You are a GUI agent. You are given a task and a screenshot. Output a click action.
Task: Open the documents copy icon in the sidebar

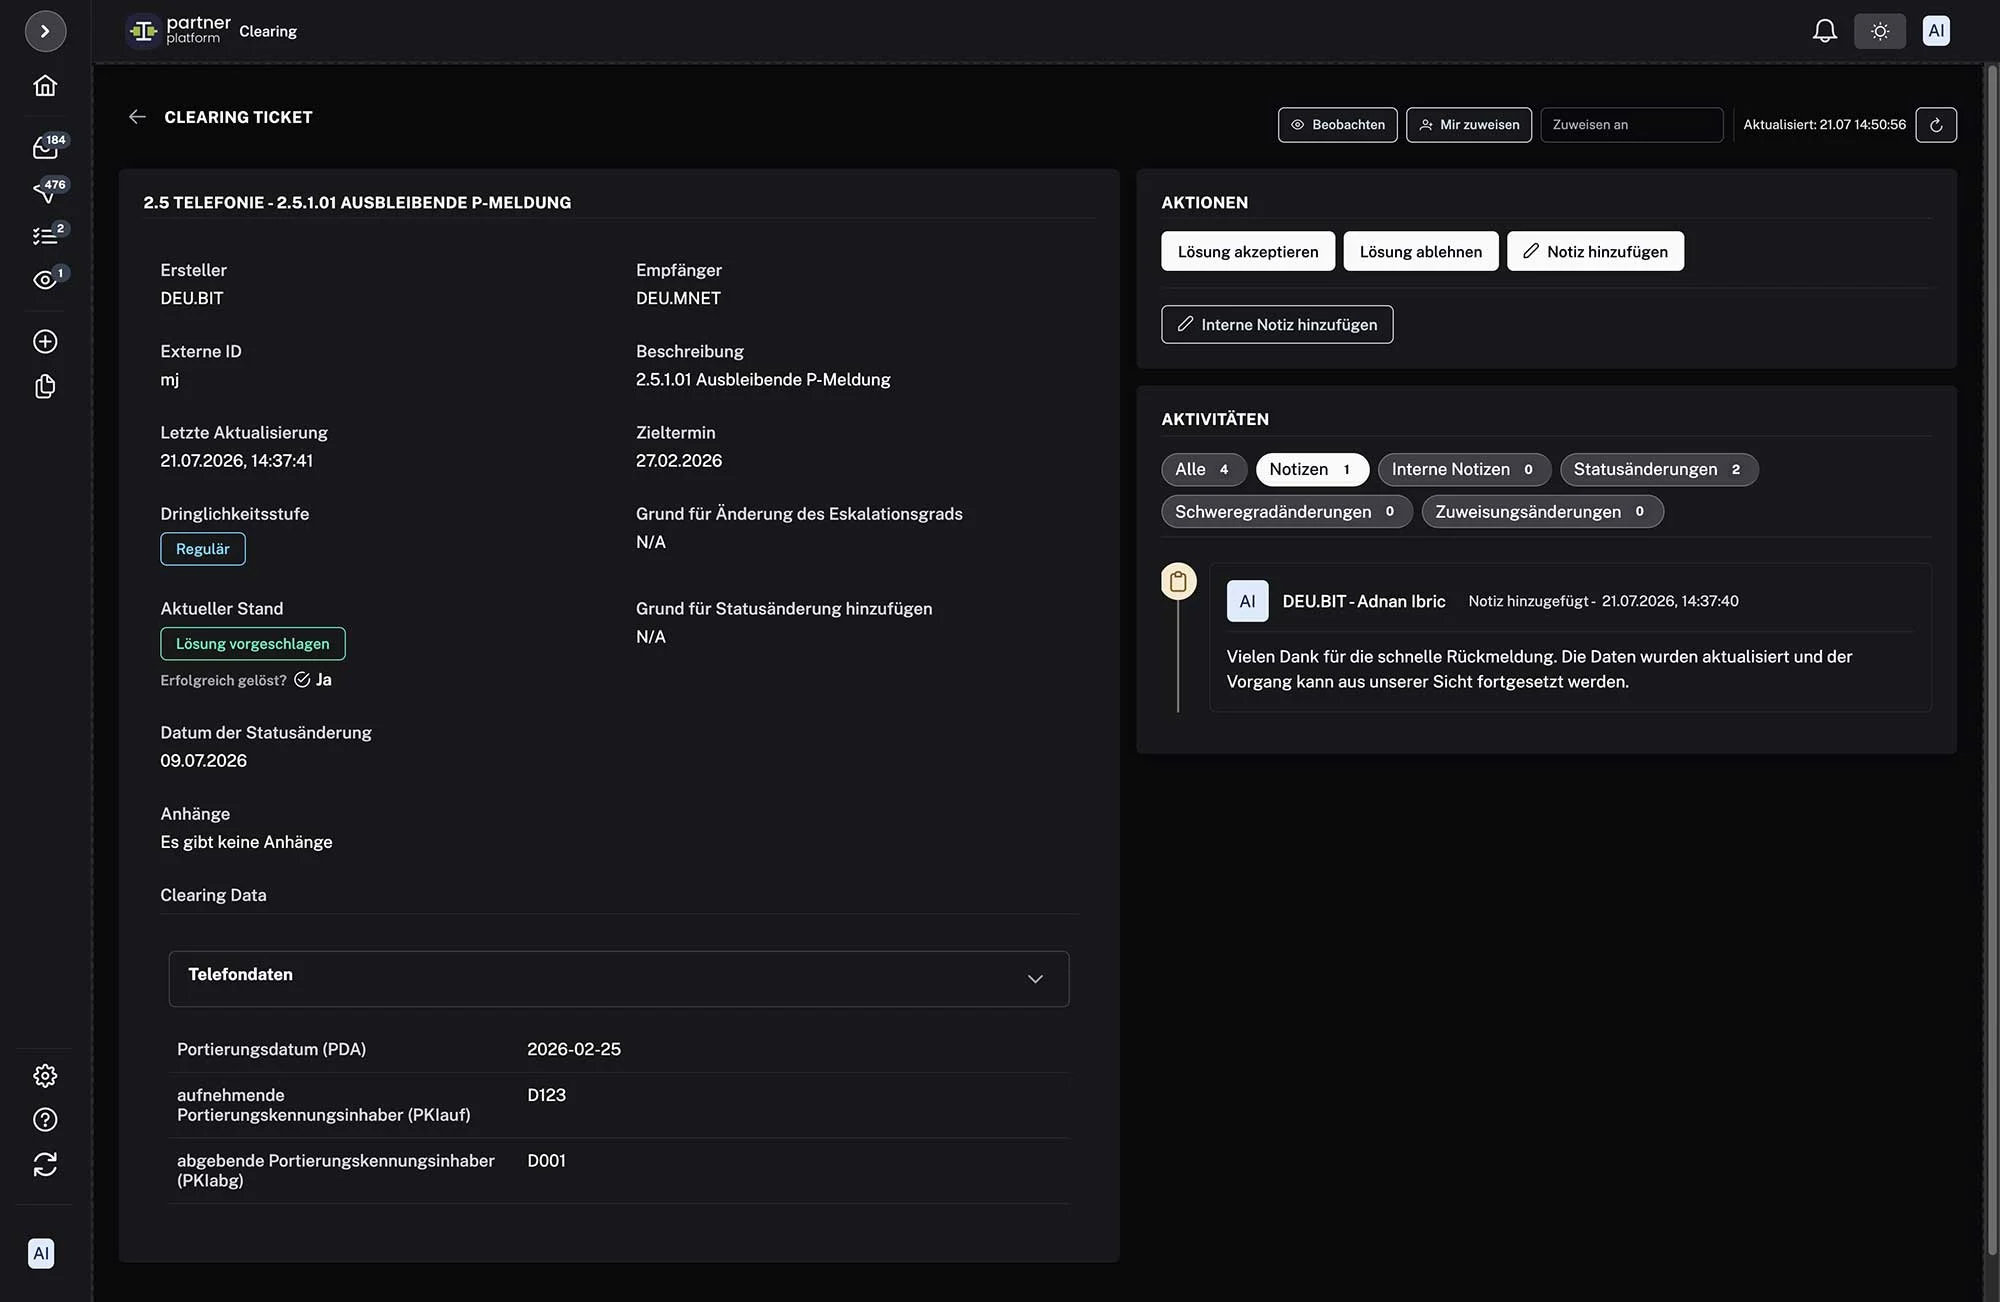[x=45, y=387]
